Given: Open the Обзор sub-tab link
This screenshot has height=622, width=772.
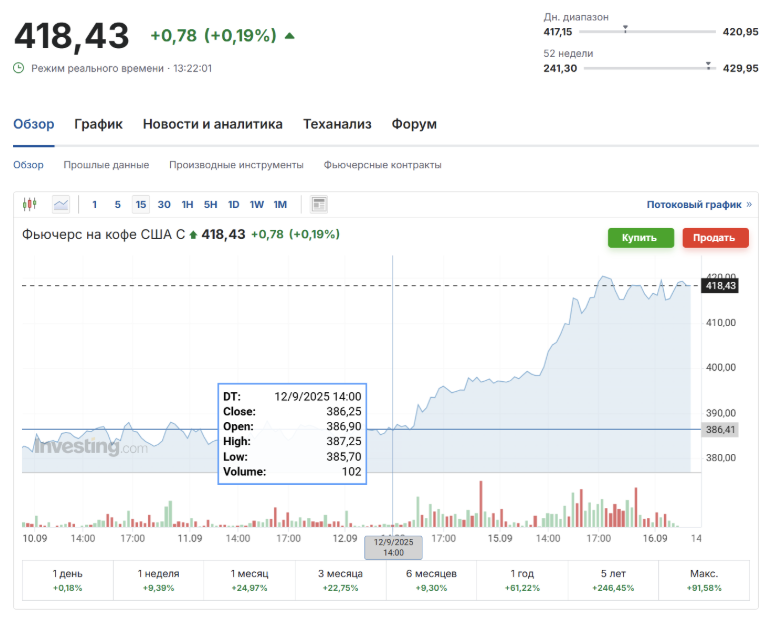Looking at the screenshot, I should coord(28,165).
